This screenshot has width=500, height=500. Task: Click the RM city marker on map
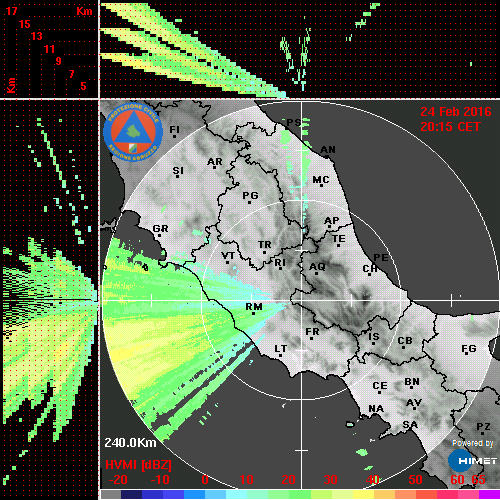coord(254,314)
